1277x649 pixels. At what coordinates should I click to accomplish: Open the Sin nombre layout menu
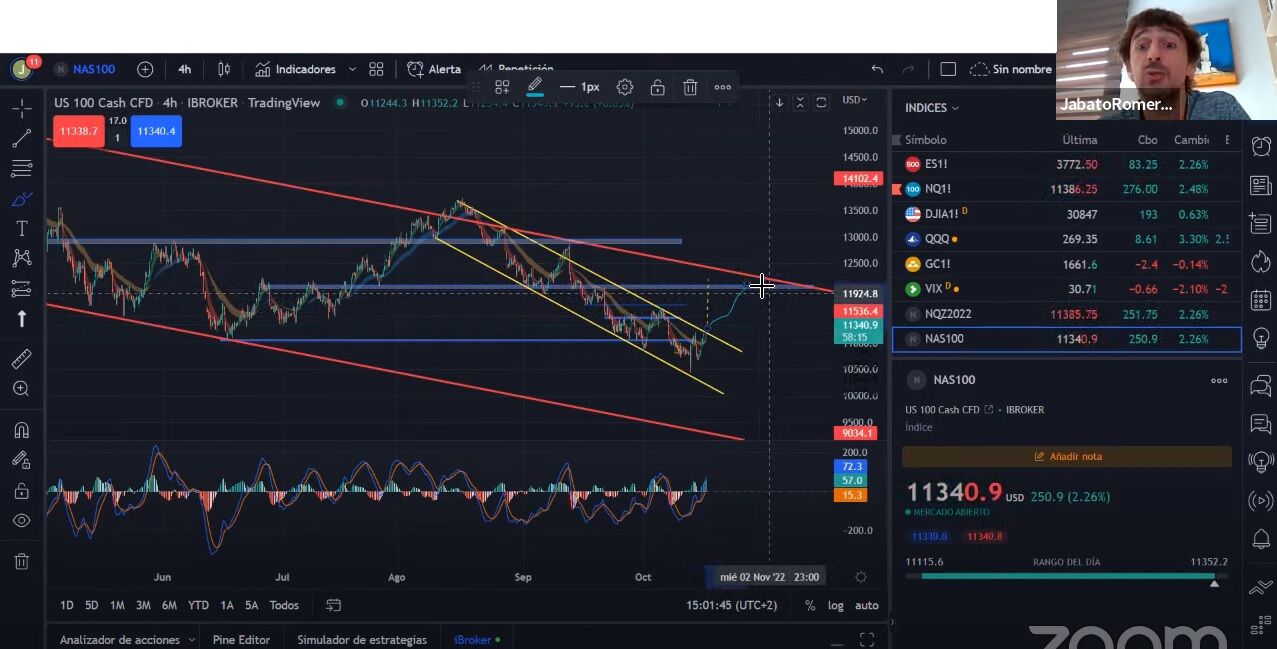[1011, 69]
